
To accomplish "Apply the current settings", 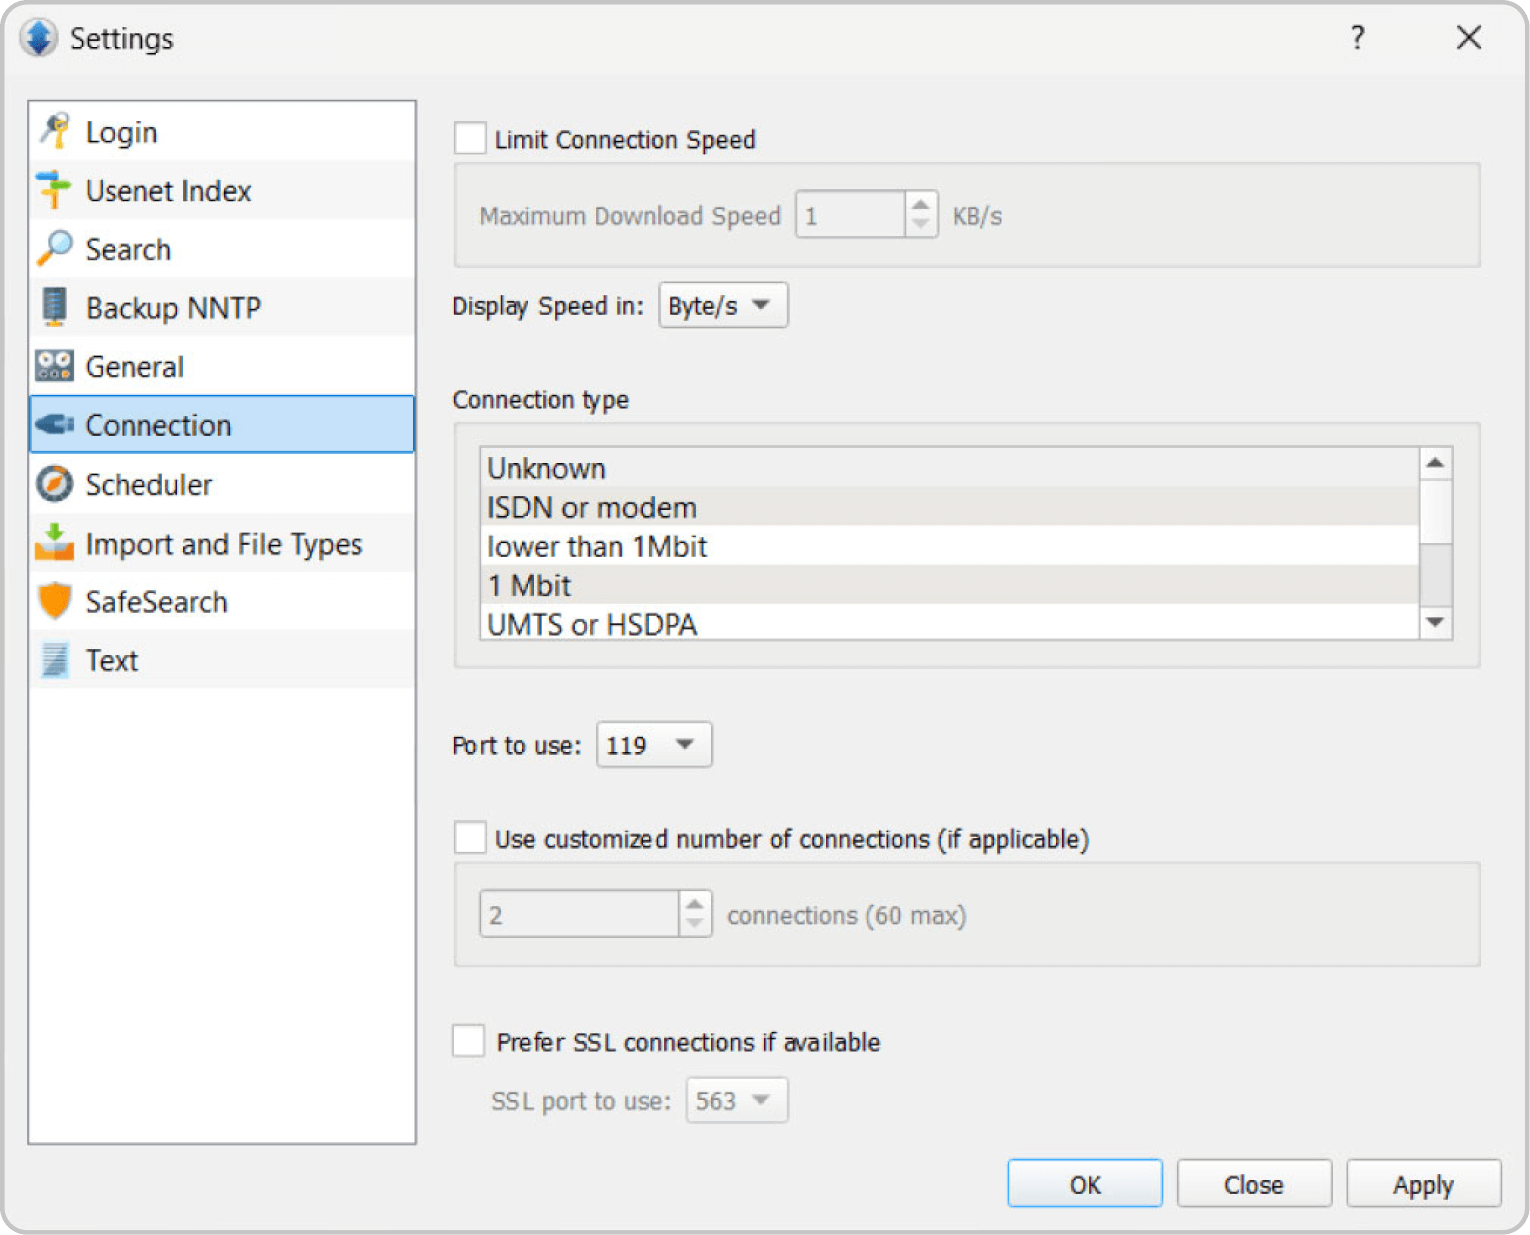I will coord(1423,1183).
